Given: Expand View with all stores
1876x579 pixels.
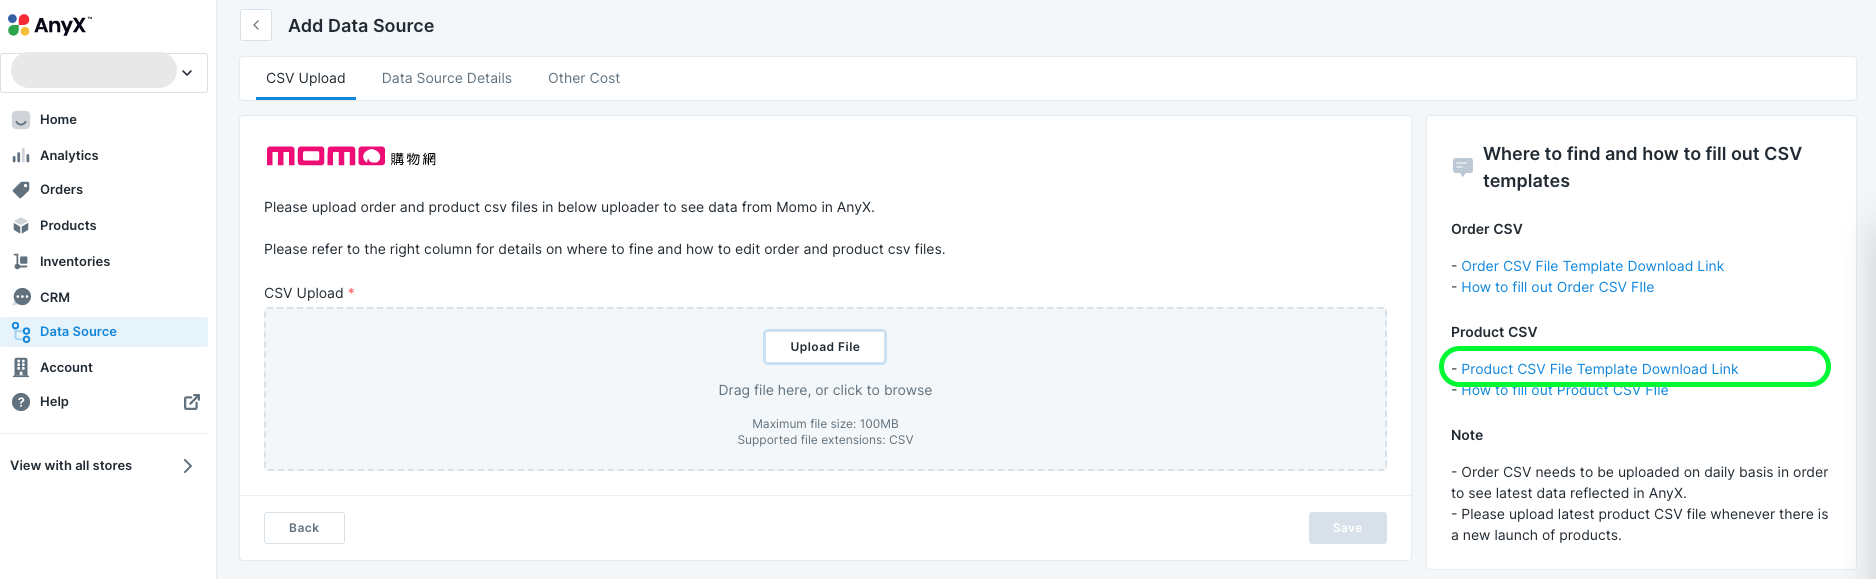Looking at the screenshot, I should 187,466.
